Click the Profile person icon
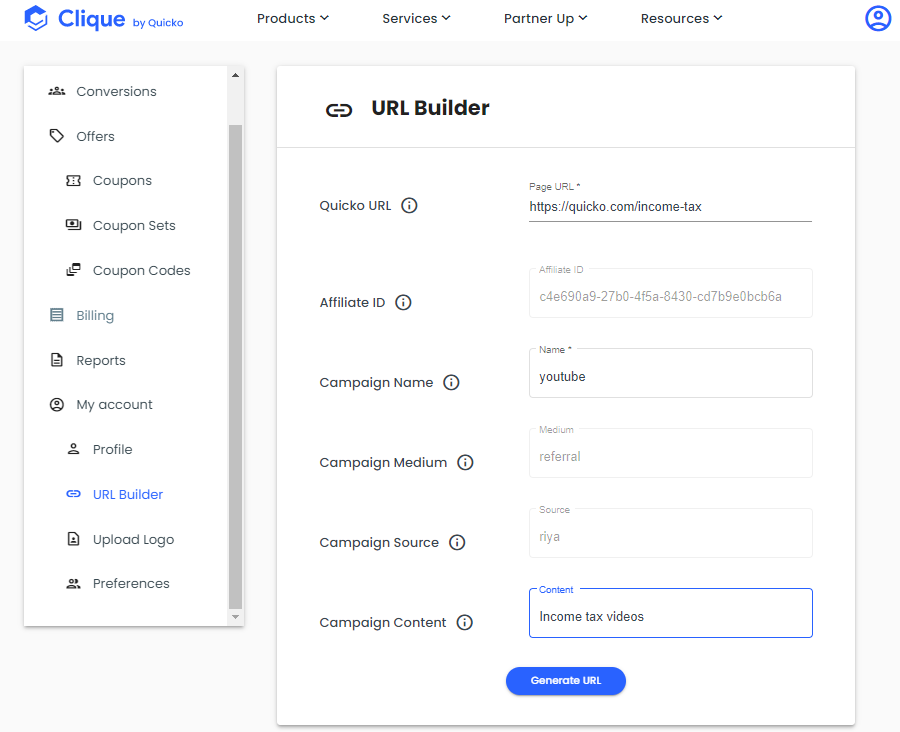900x732 pixels. pyautogui.click(x=73, y=449)
